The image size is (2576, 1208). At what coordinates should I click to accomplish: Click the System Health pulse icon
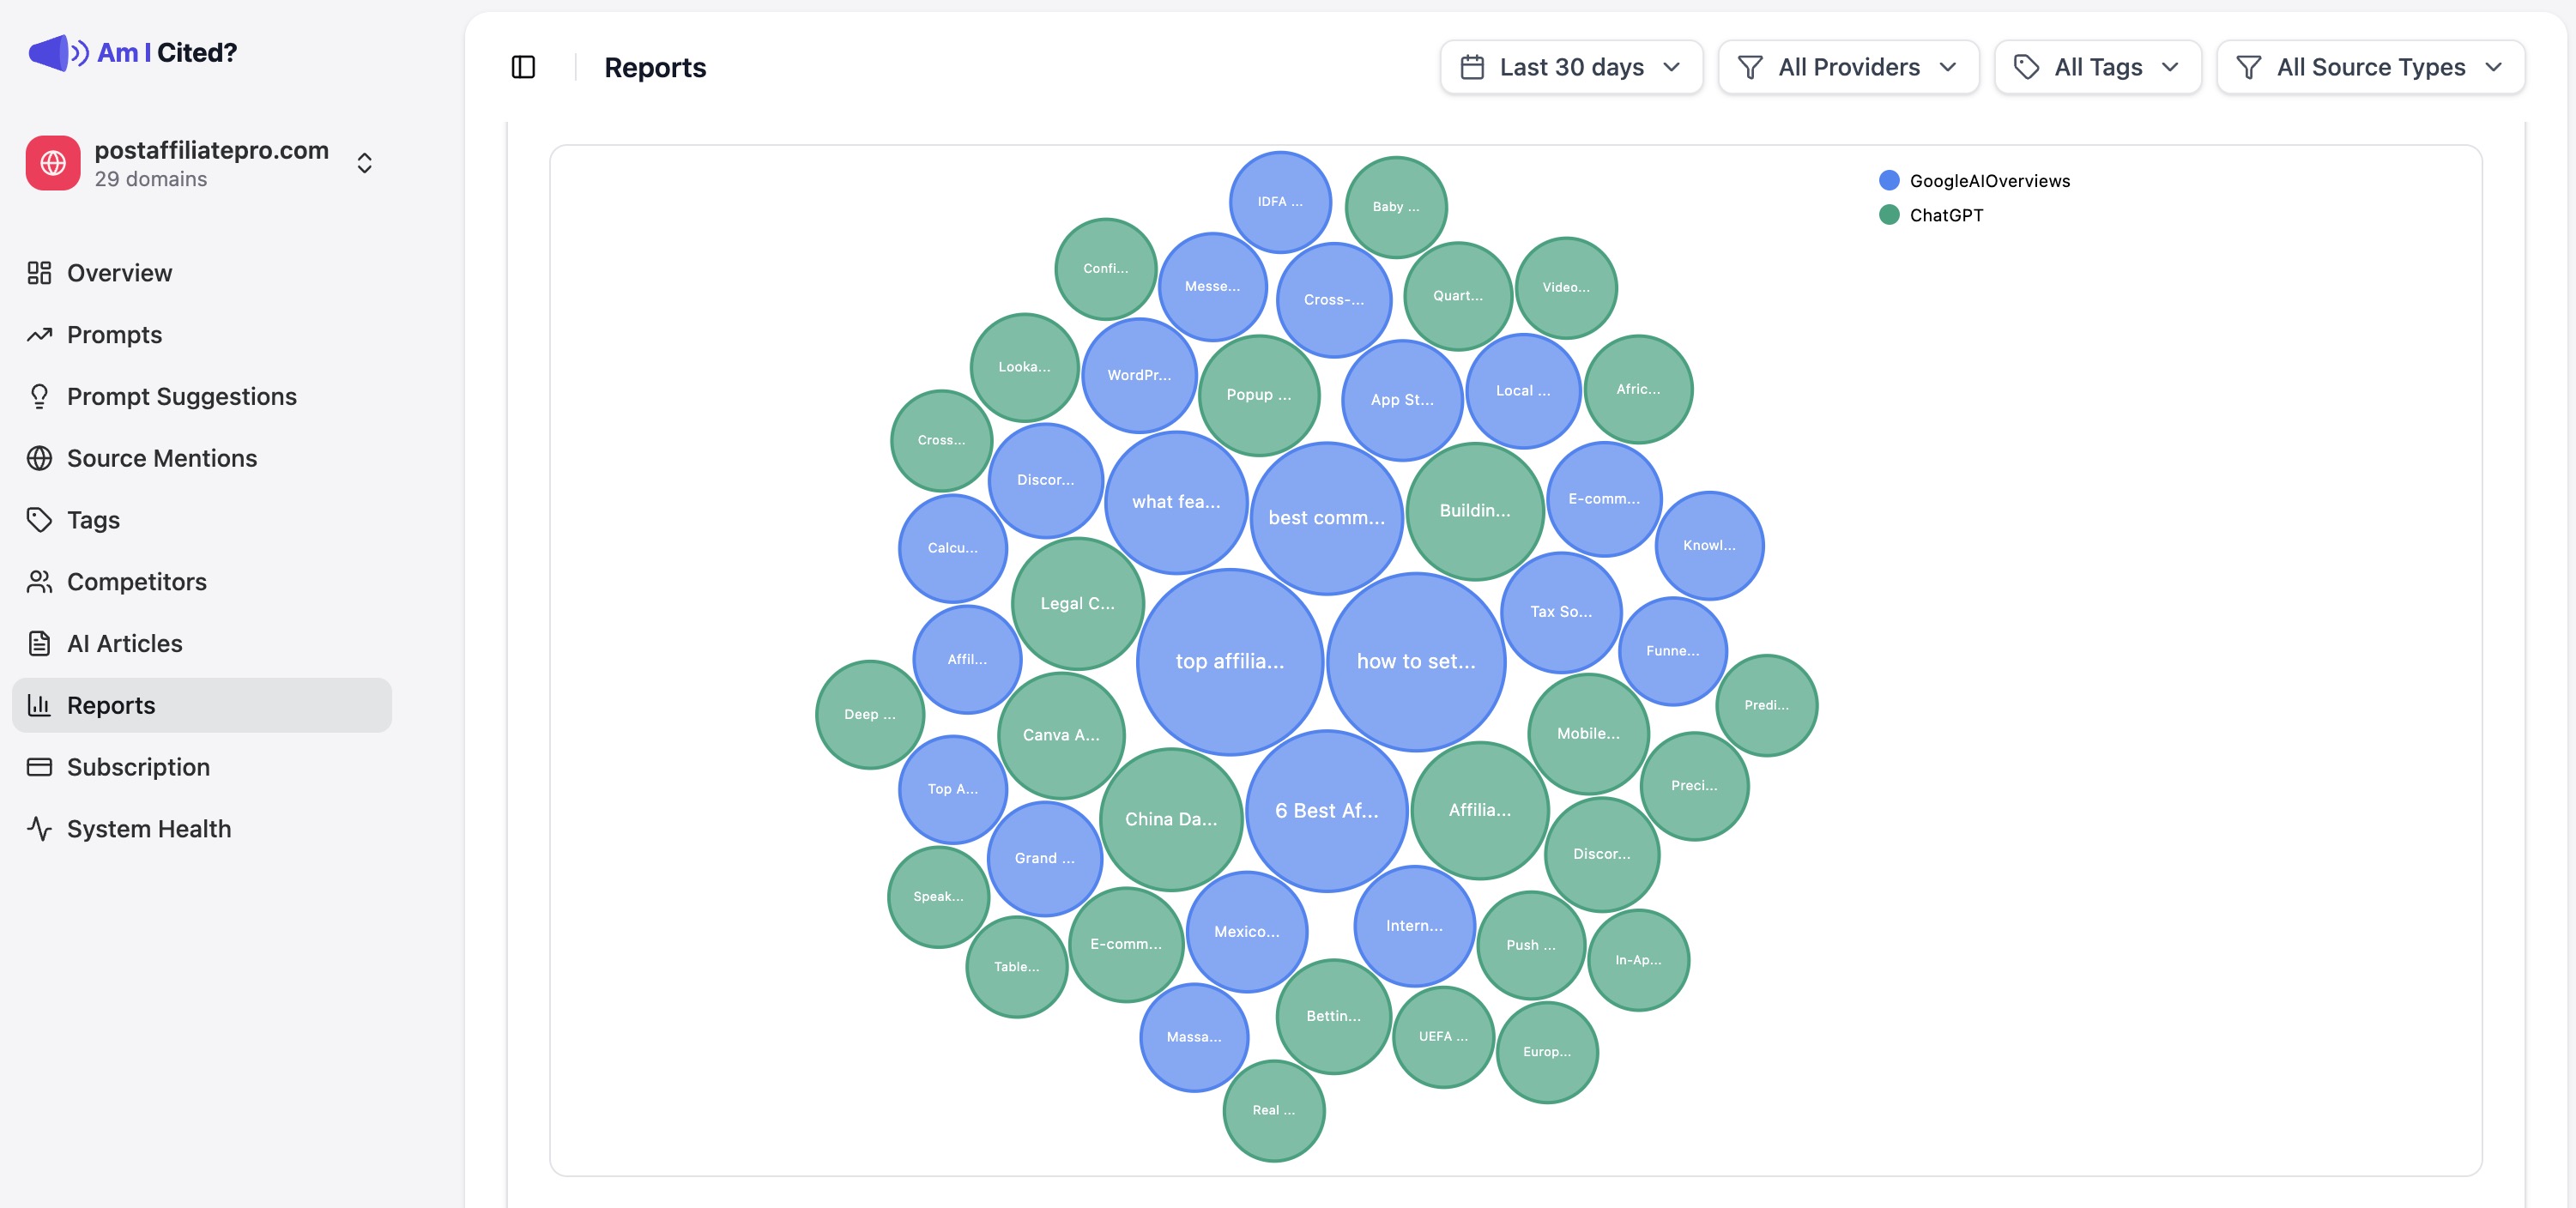pyautogui.click(x=40, y=828)
